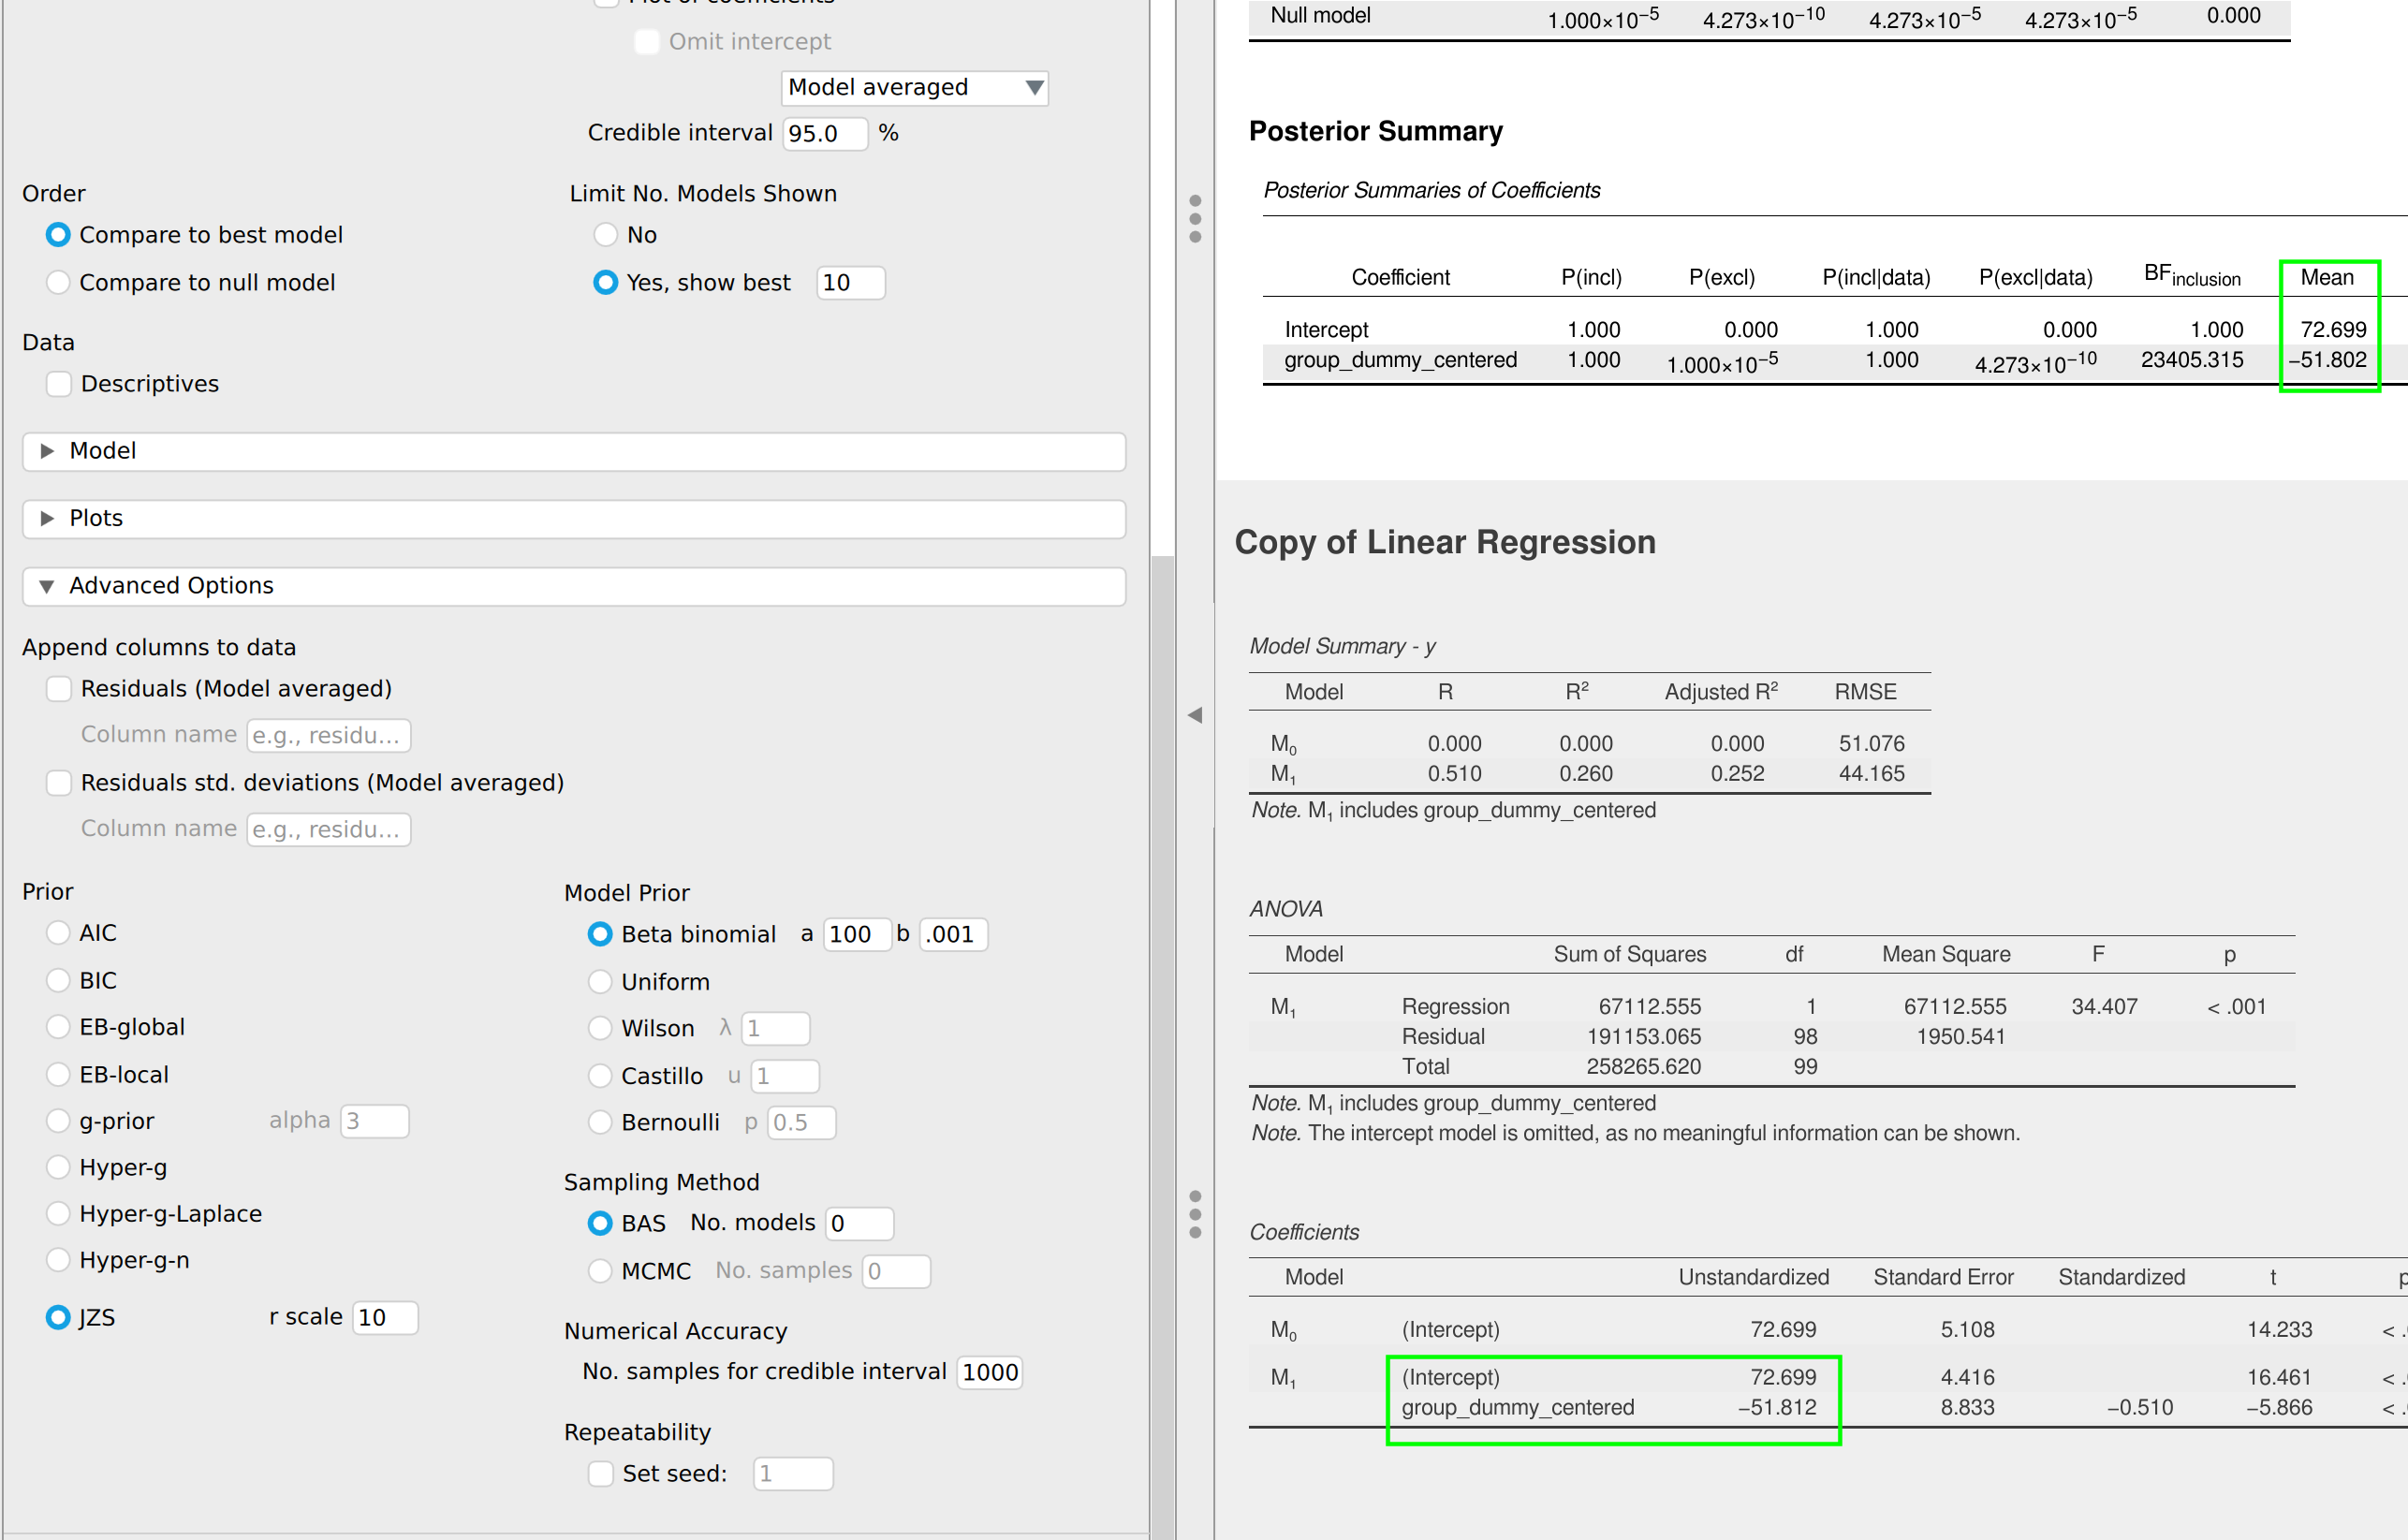Click the Castillo u field
This screenshot has height=1540, width=2408.
click(x=785, y=1077)
